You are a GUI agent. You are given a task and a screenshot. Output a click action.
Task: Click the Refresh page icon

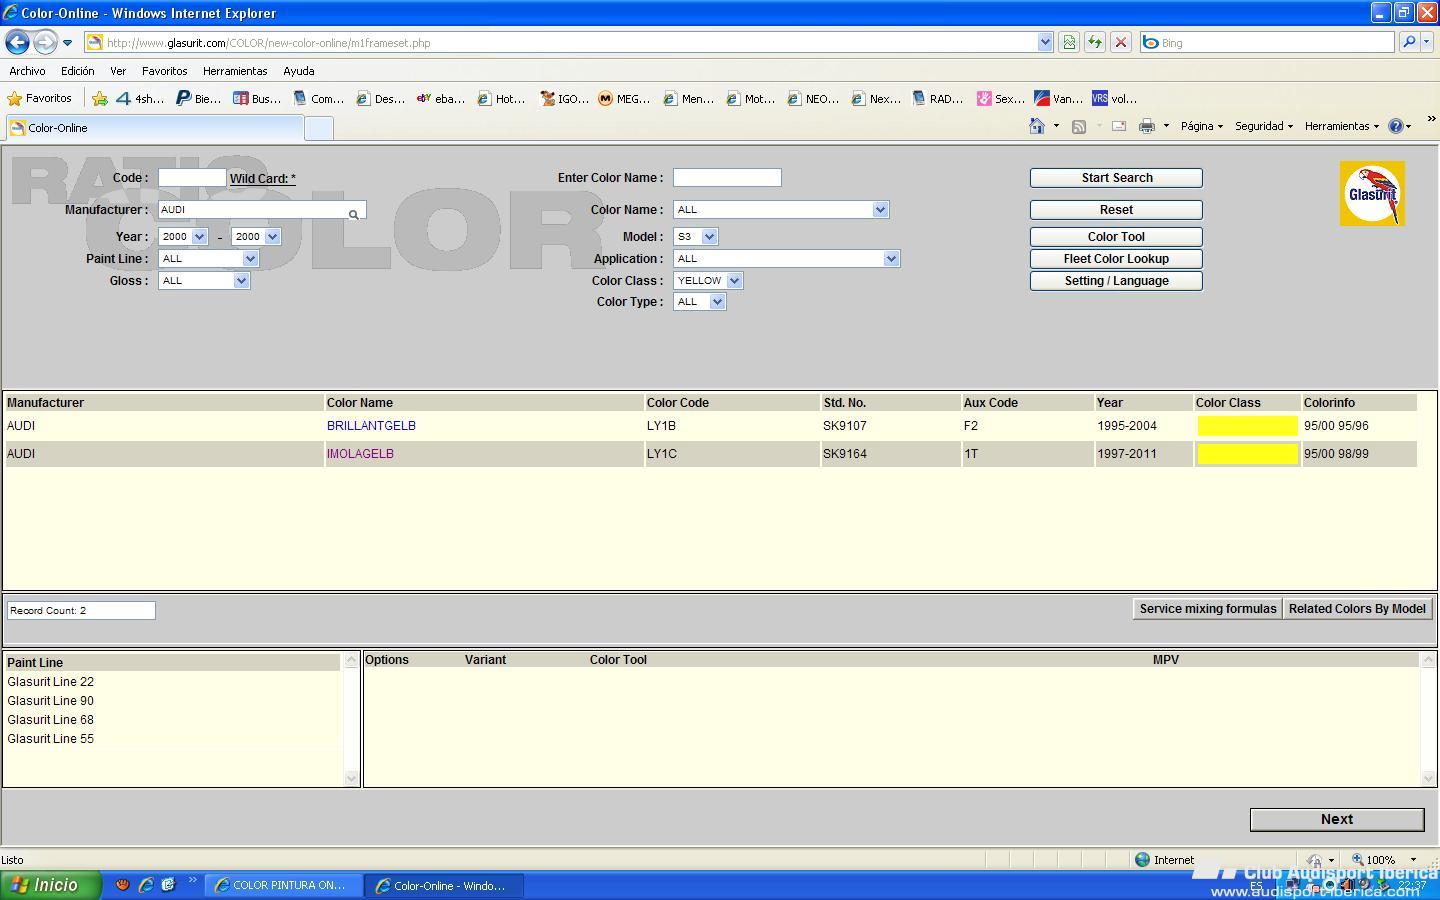coord(1095,42)
